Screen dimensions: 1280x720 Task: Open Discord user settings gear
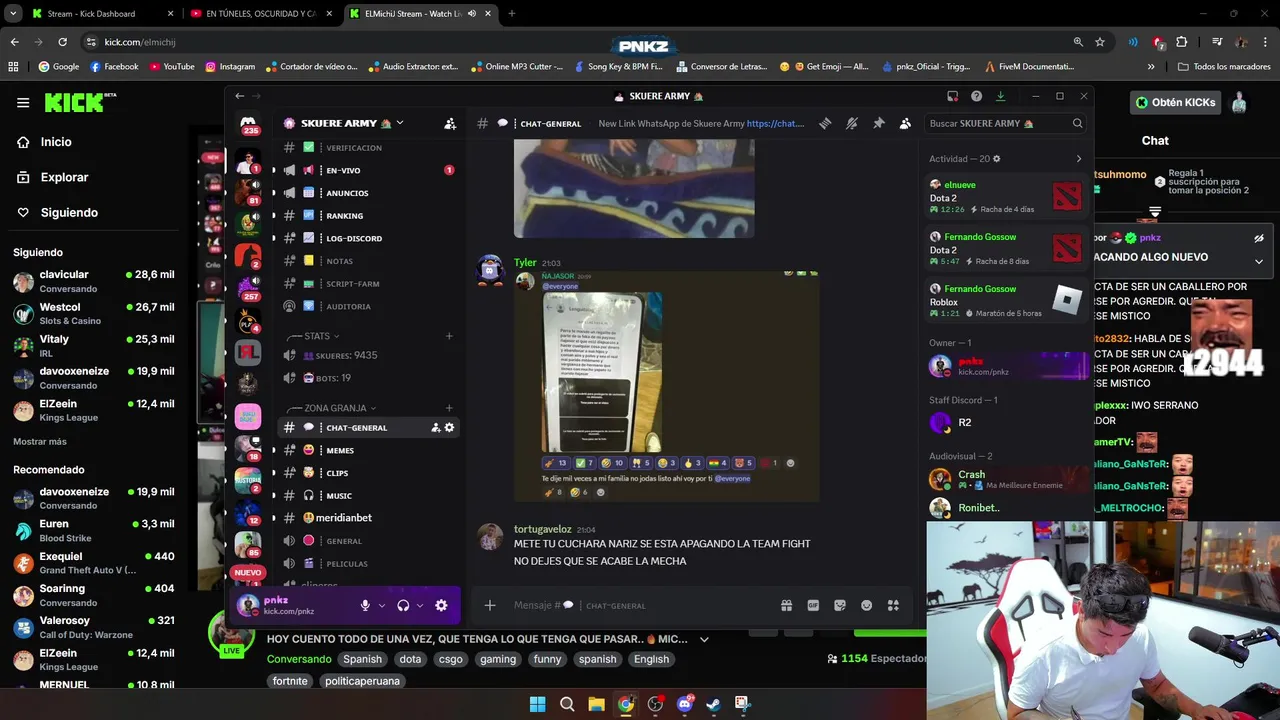coord(441,605)
